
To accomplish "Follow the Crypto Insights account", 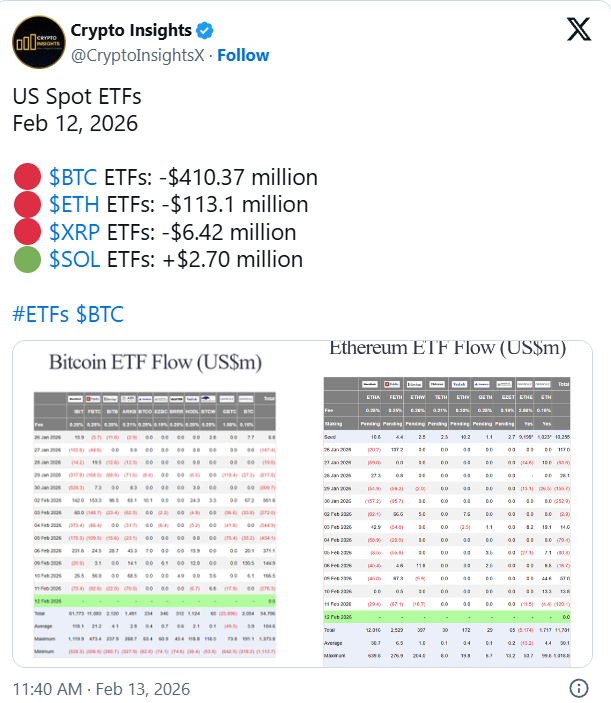I will 243,53.
